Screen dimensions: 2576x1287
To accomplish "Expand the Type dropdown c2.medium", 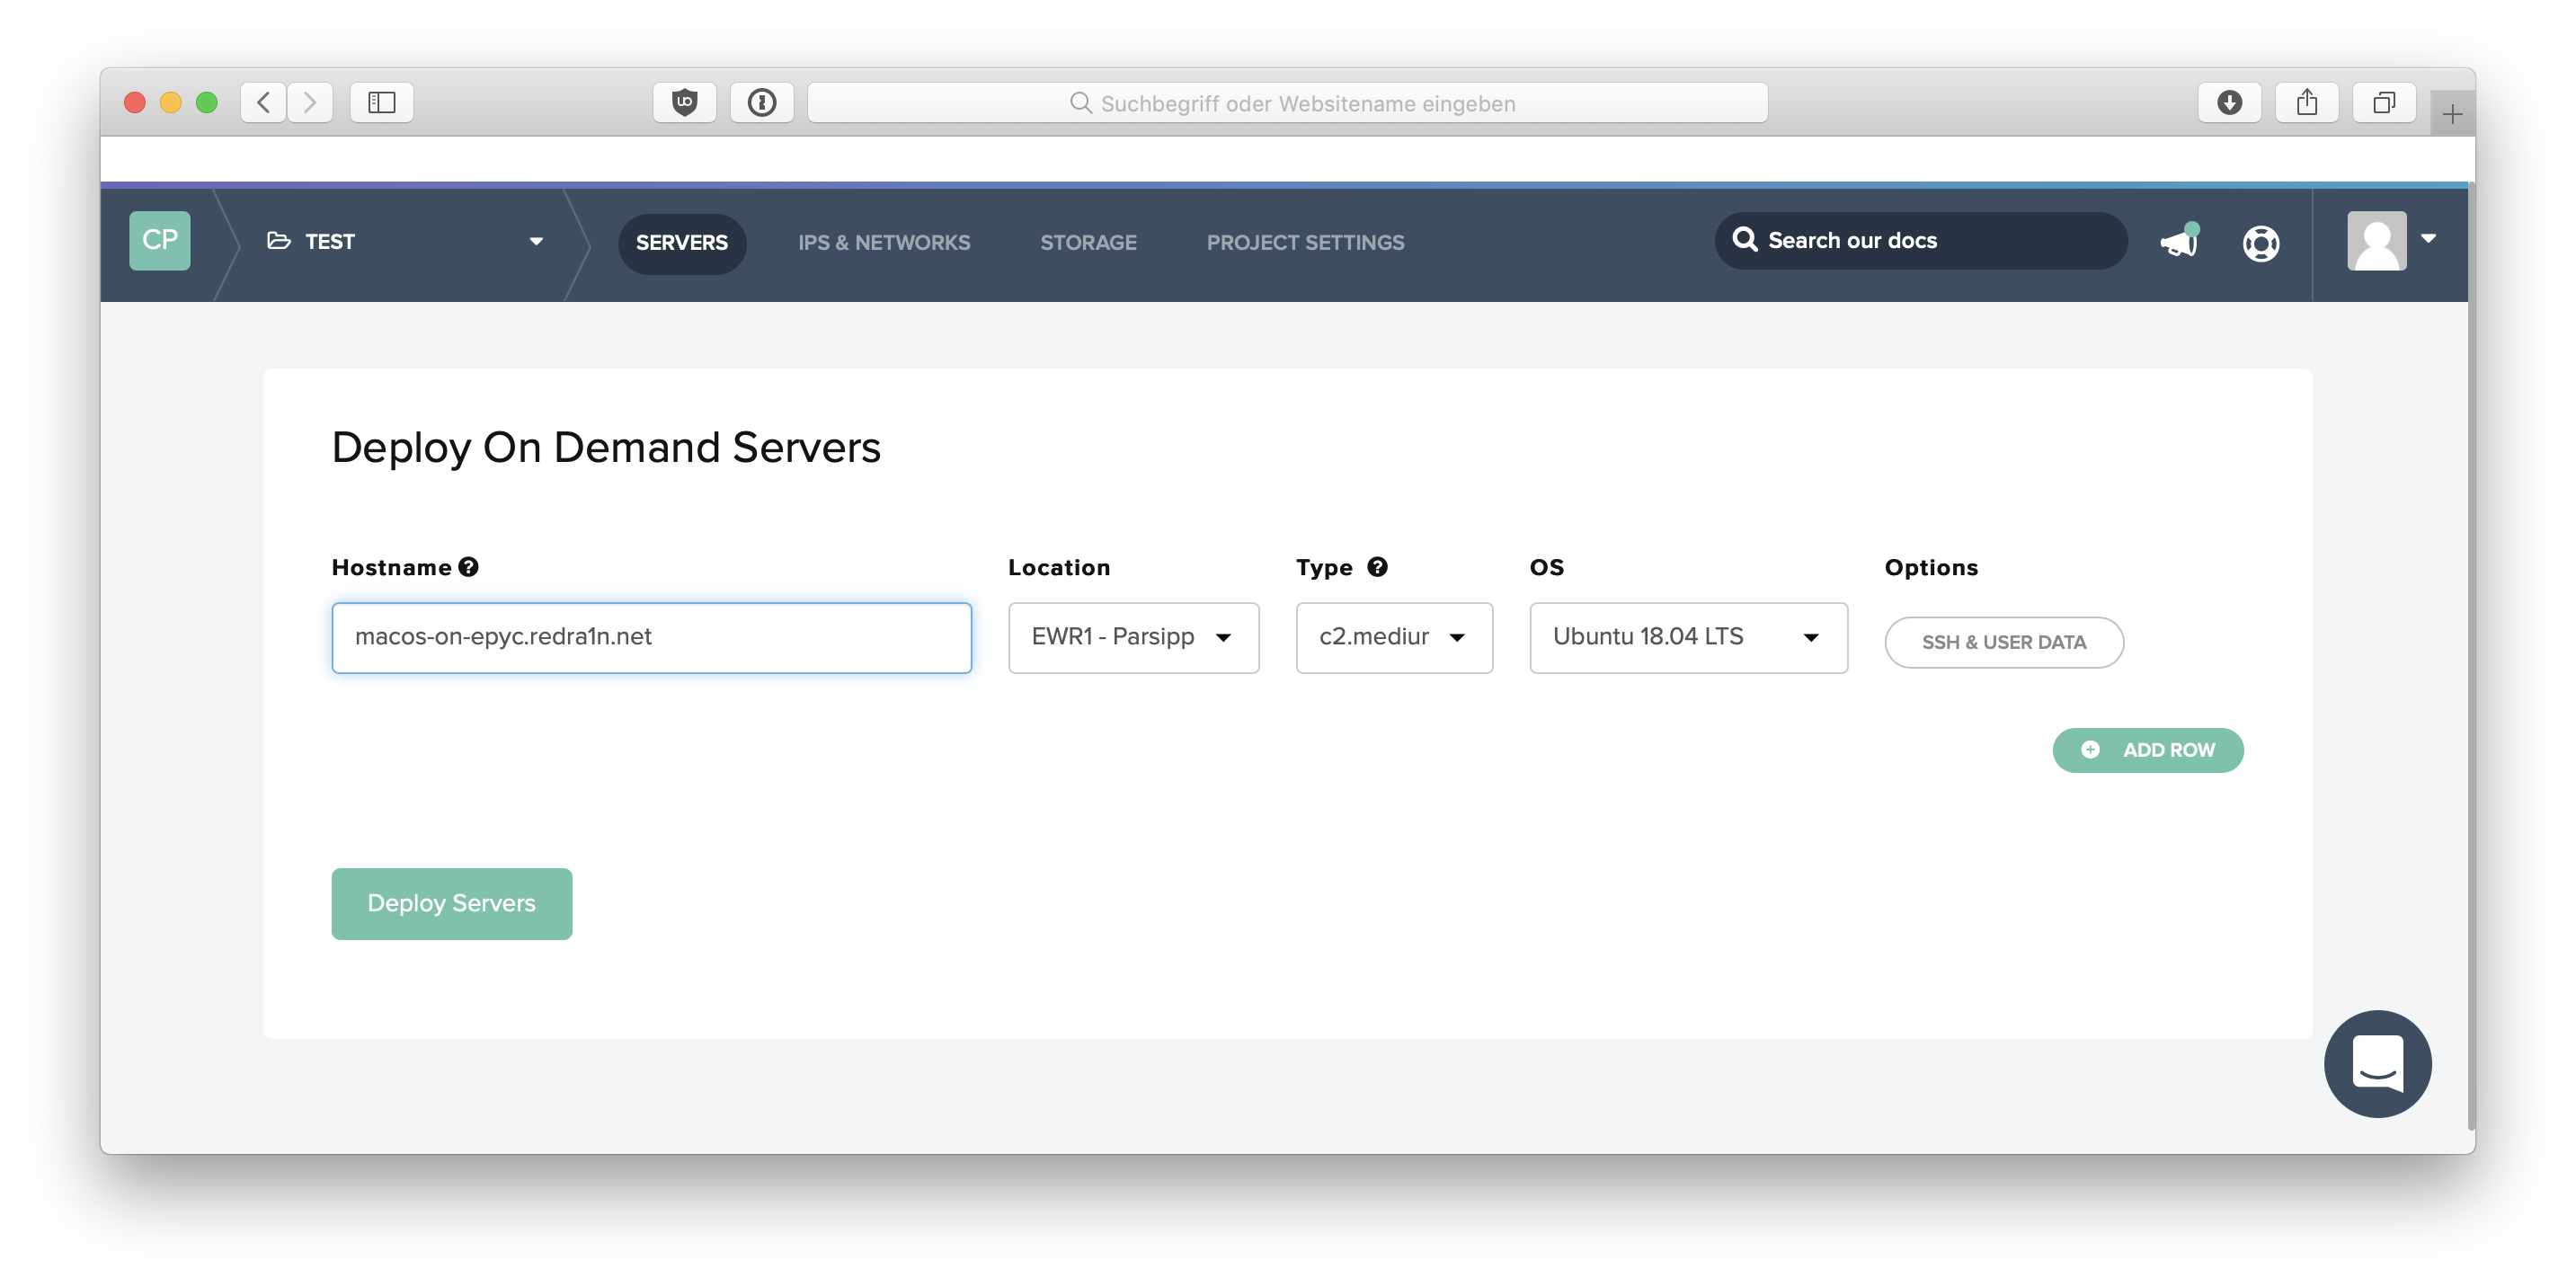I will pos(1394,637).
